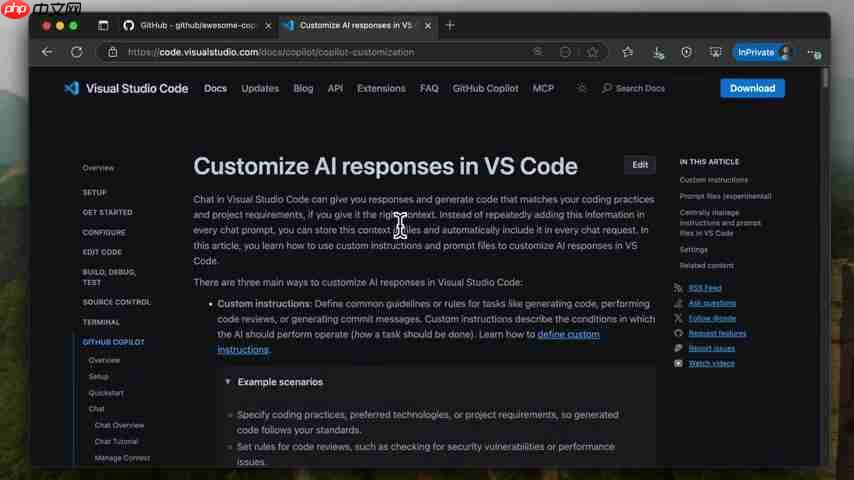Image resolution: width=854 pixels, height=480 pixels.
Task: Go back using the browser back arrow
Action: [47, 52]
